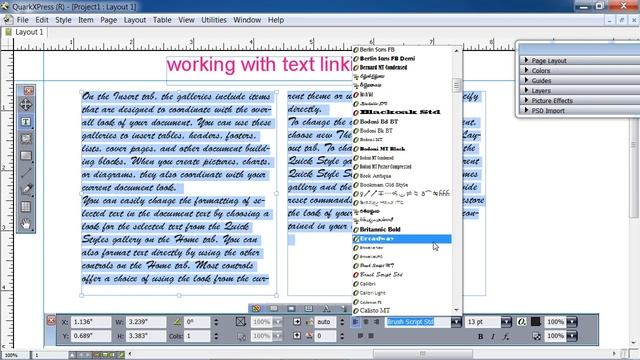This screenshot has width=640, height=360.
Task: Close the Measurements palette
Action: [x=51, y=320]
